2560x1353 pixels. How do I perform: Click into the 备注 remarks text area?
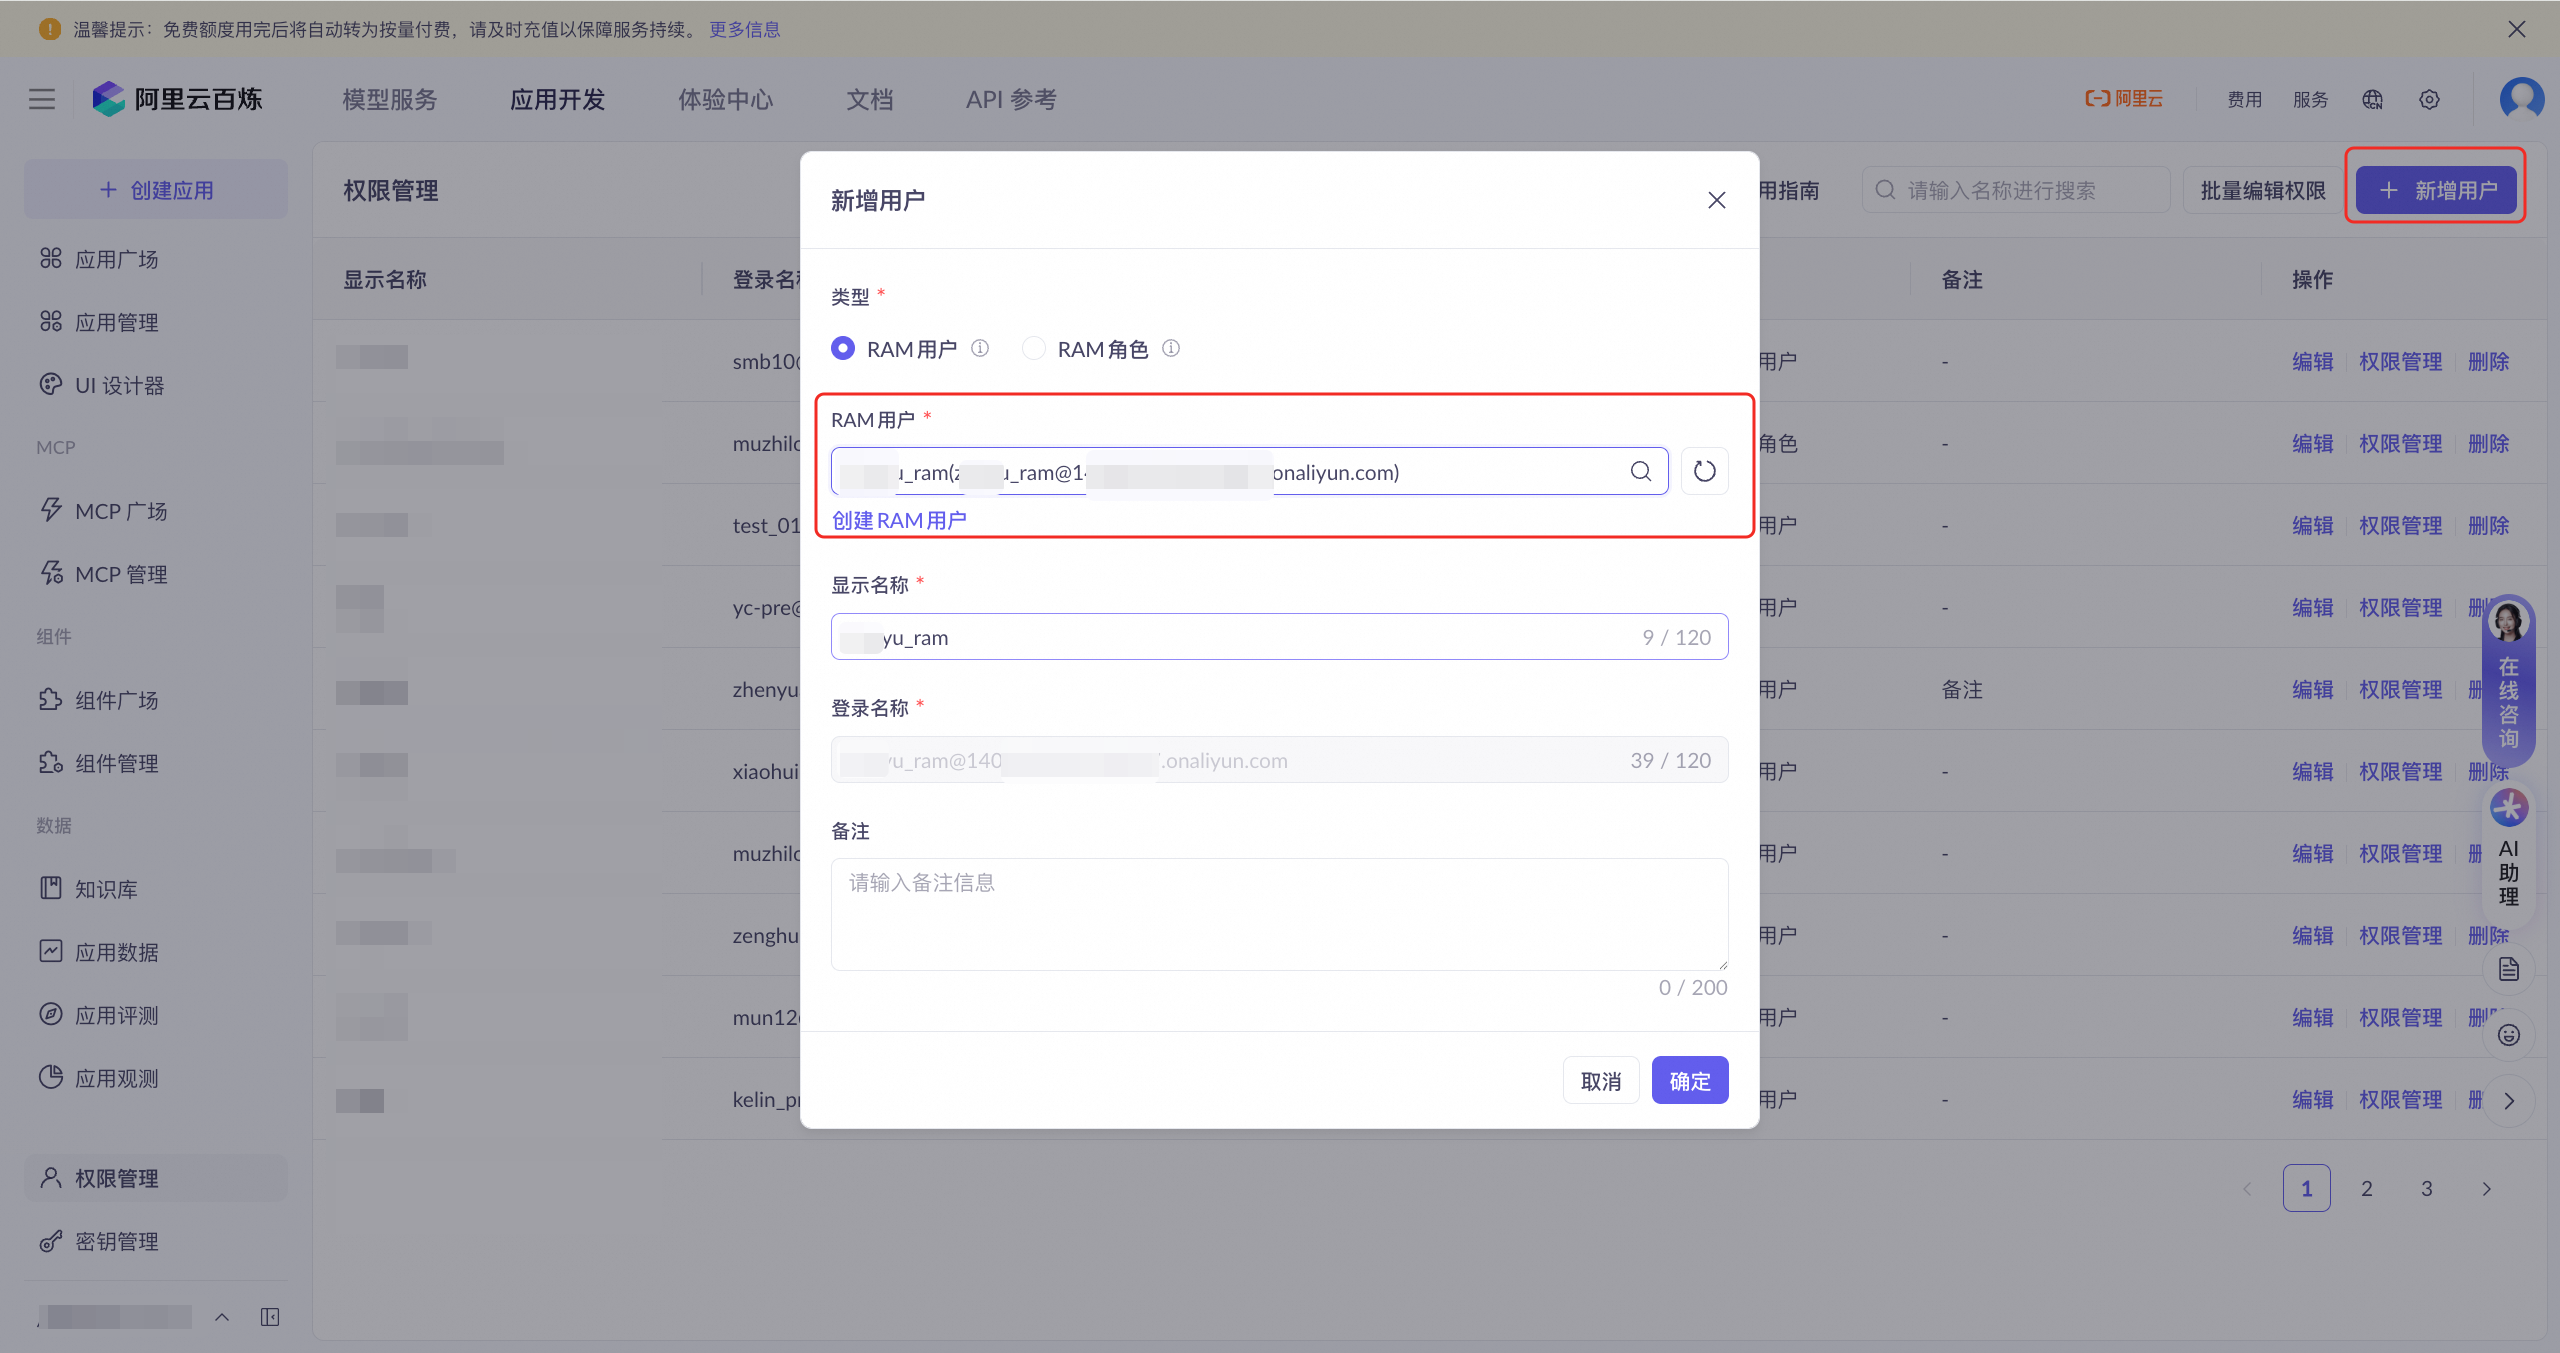pyautogui.click(x=1278, y=913)
